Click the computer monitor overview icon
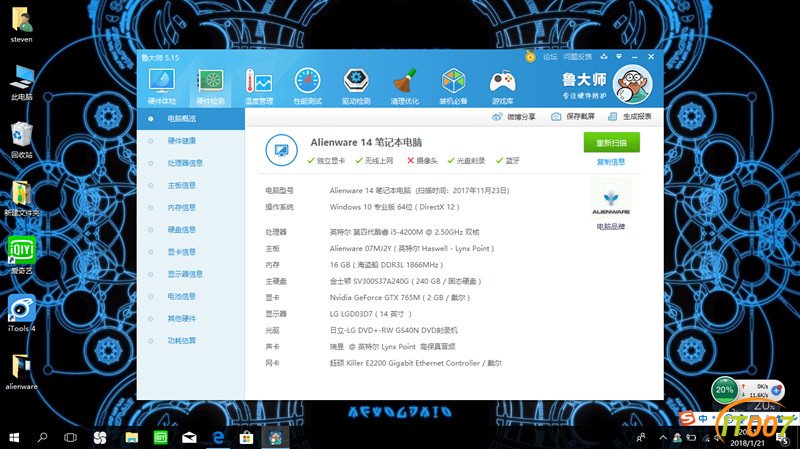This screenshot has height=449, width=800. [x=281, y=150]
